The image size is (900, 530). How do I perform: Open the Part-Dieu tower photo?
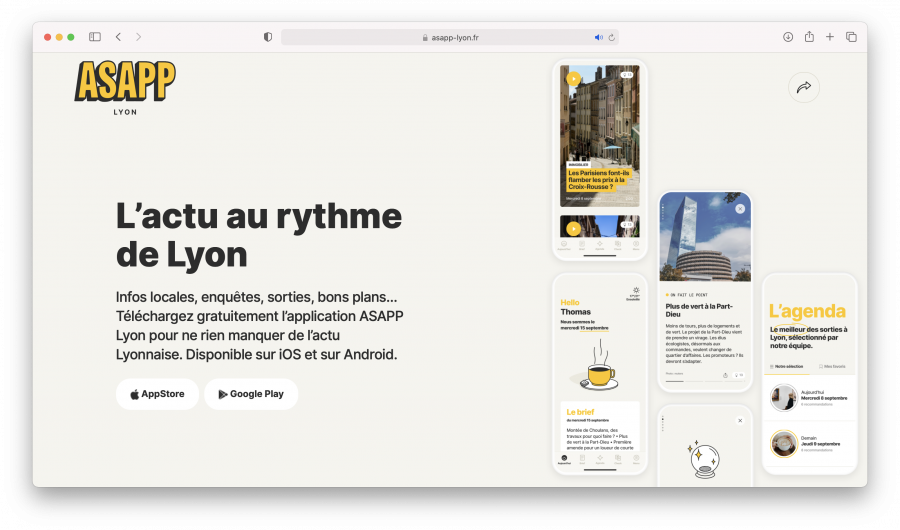[705, 237]
